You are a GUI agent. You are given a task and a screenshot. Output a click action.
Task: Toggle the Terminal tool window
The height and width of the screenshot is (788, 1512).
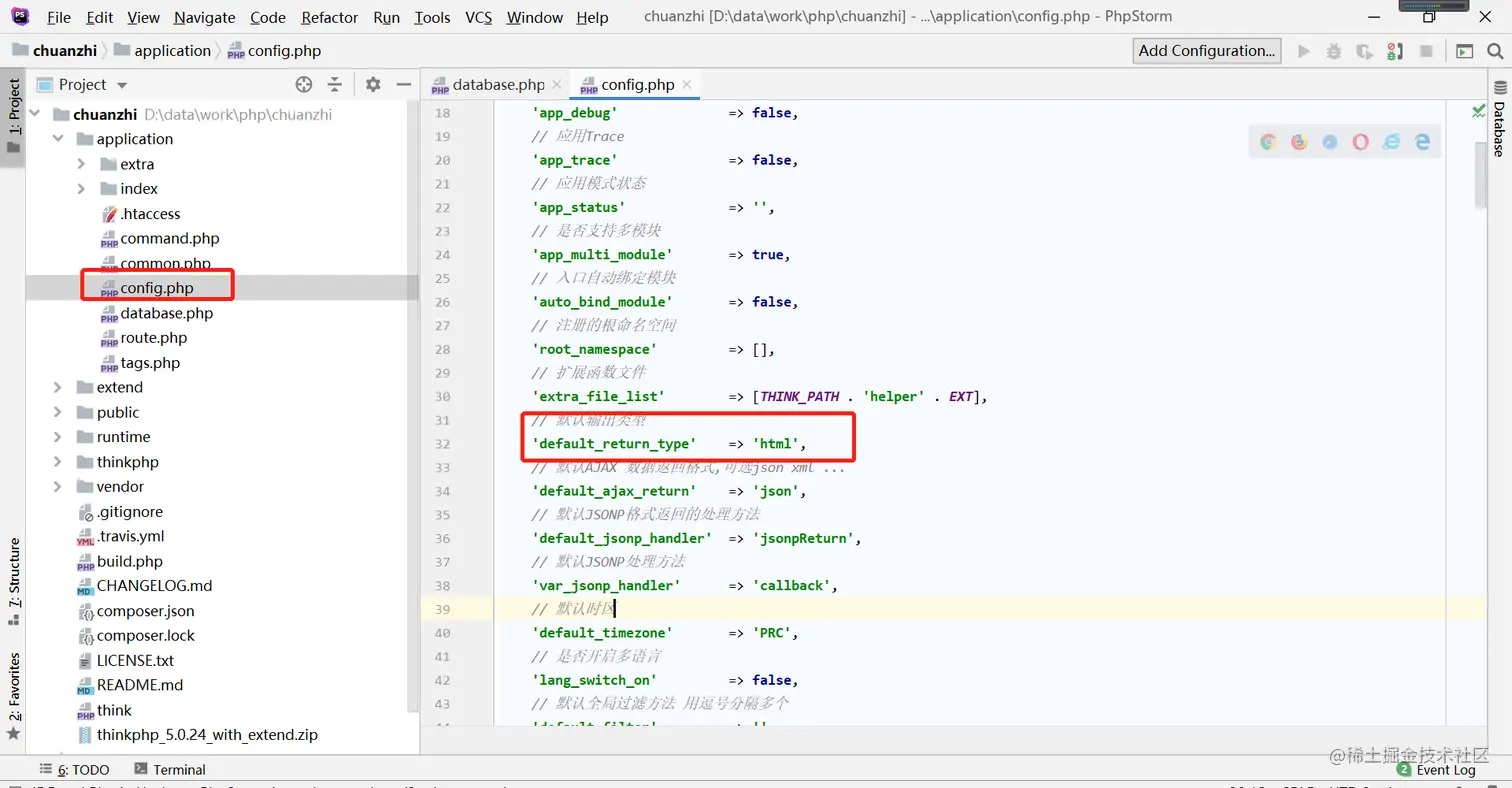tap(169, 769)
